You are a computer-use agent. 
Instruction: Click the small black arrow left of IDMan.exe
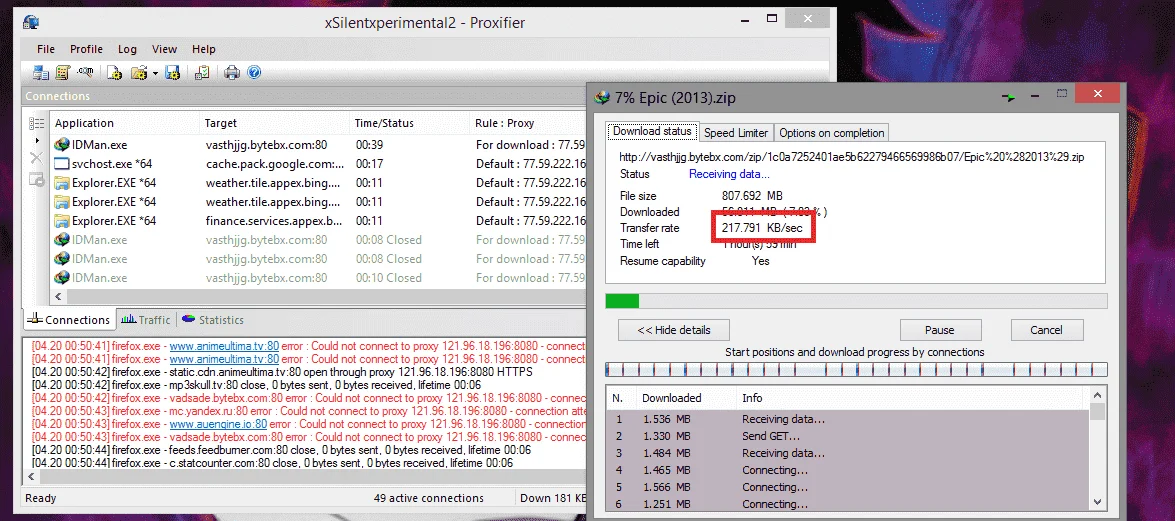pyautogui.click(x=37, y=141)
